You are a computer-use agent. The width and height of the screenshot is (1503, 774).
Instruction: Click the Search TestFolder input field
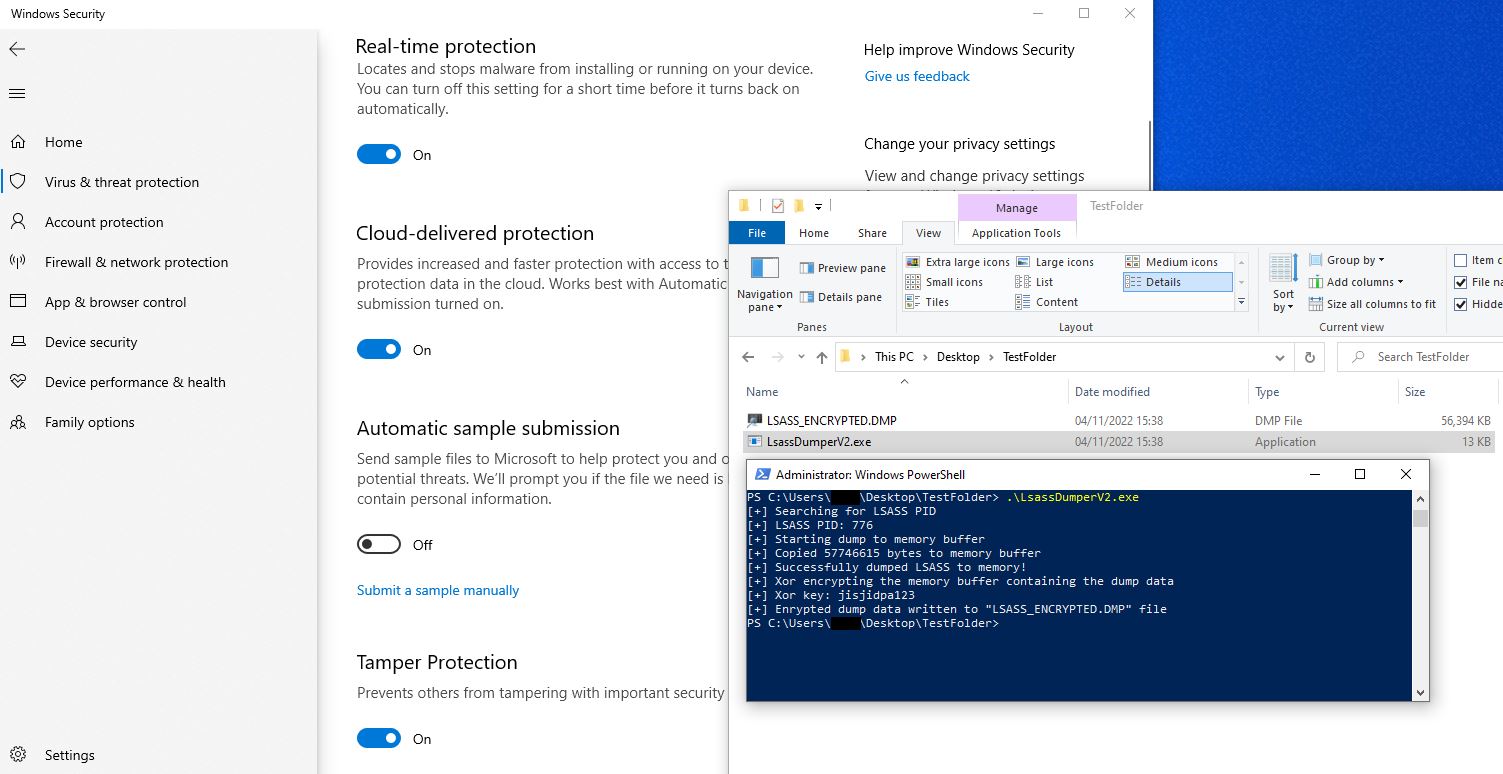pos(1423,357)
